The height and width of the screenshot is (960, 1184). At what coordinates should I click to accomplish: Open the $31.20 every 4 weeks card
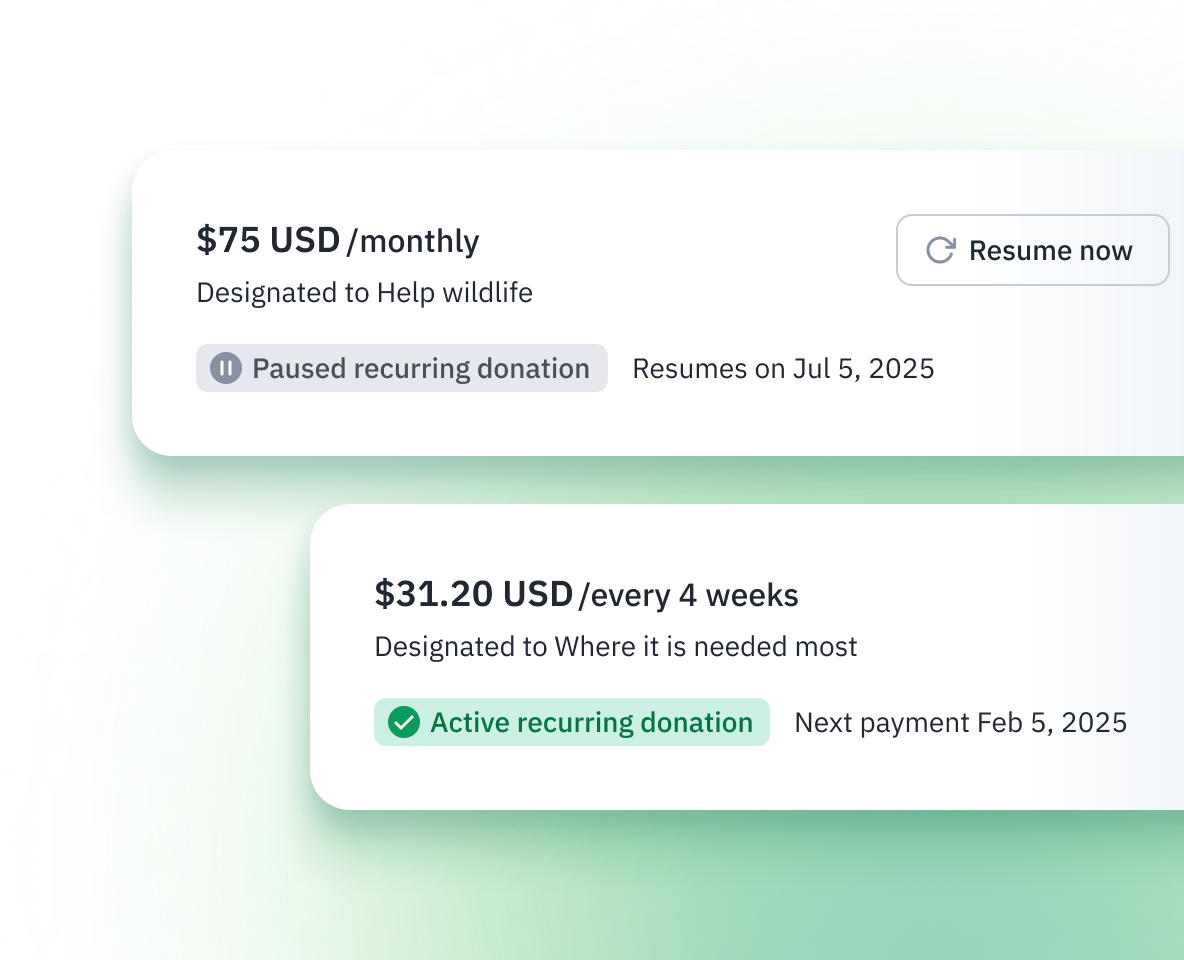point(747,657)
